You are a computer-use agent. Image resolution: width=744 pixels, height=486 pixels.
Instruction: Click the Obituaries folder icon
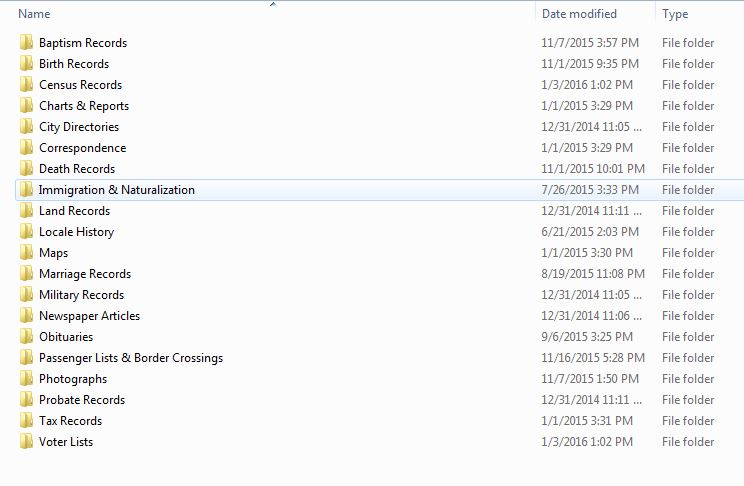[27, 336]
